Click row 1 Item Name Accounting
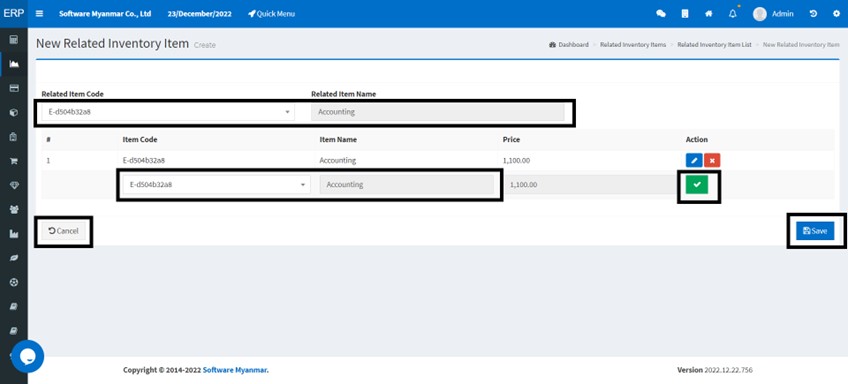This screenshot has width=848, height=384. pyautogui.click(x=337, y=161)
